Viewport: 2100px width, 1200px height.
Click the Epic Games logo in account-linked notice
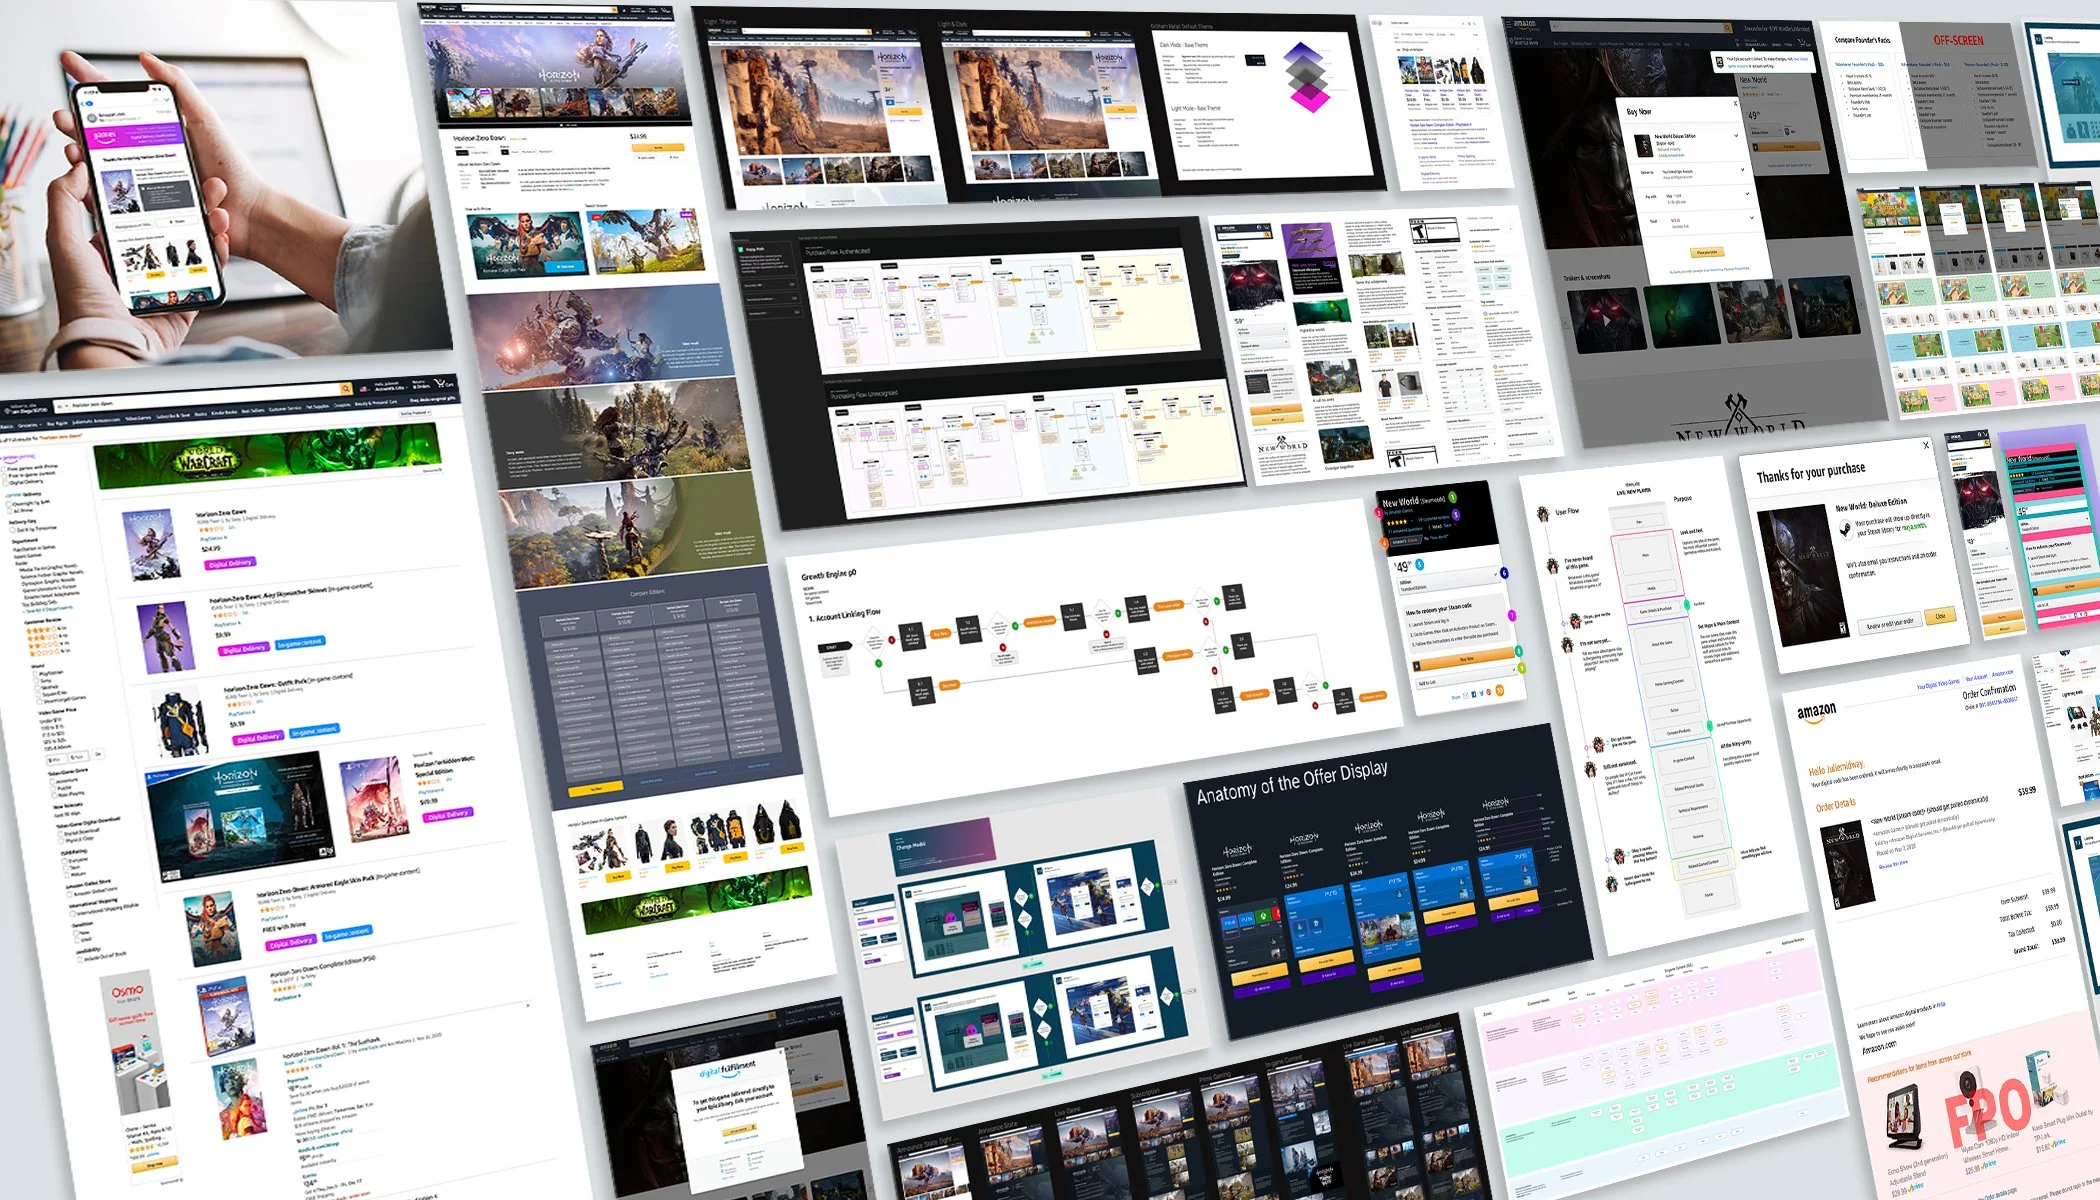click(x=1719, y=61)
